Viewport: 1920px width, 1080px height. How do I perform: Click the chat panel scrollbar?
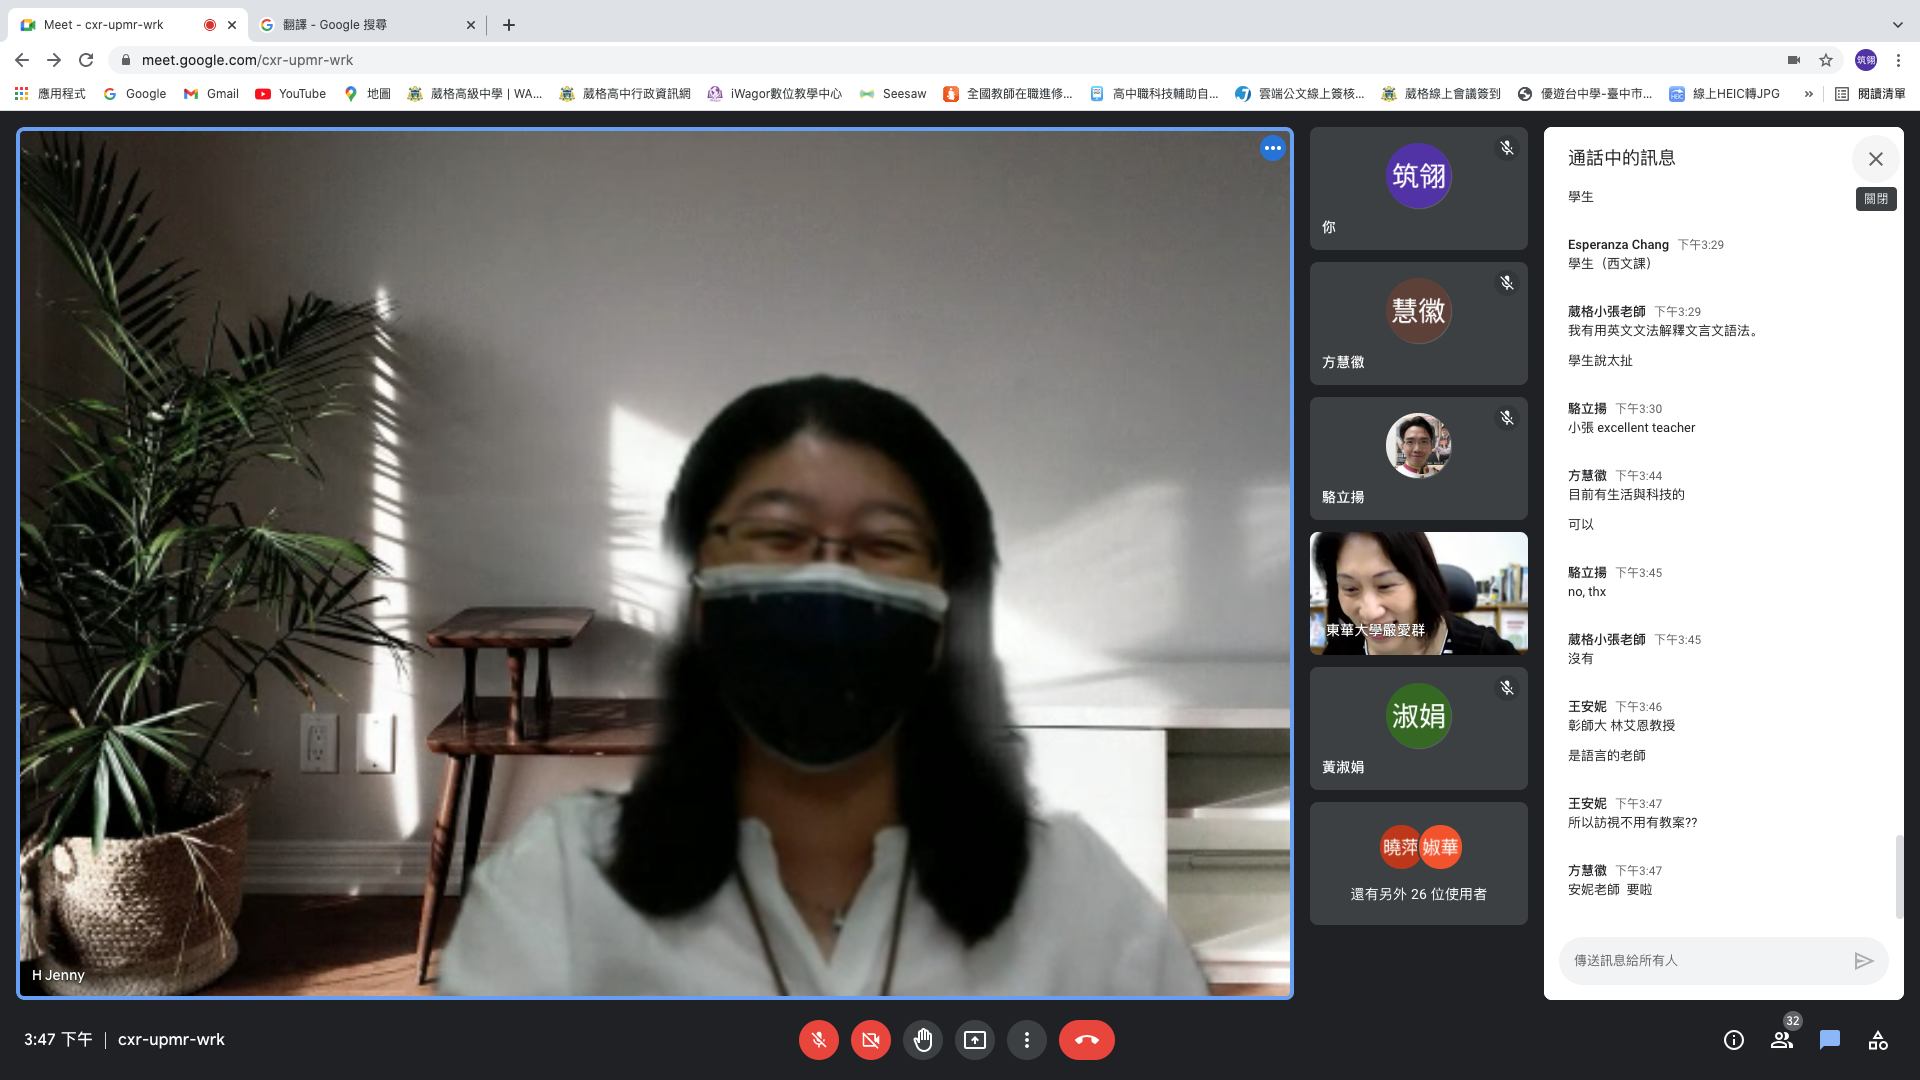1898,875
